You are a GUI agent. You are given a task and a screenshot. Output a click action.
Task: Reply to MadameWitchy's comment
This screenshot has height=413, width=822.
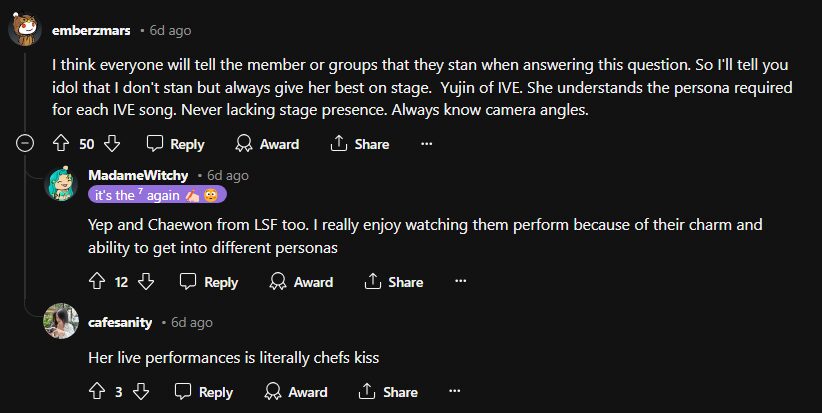(209, 282)
